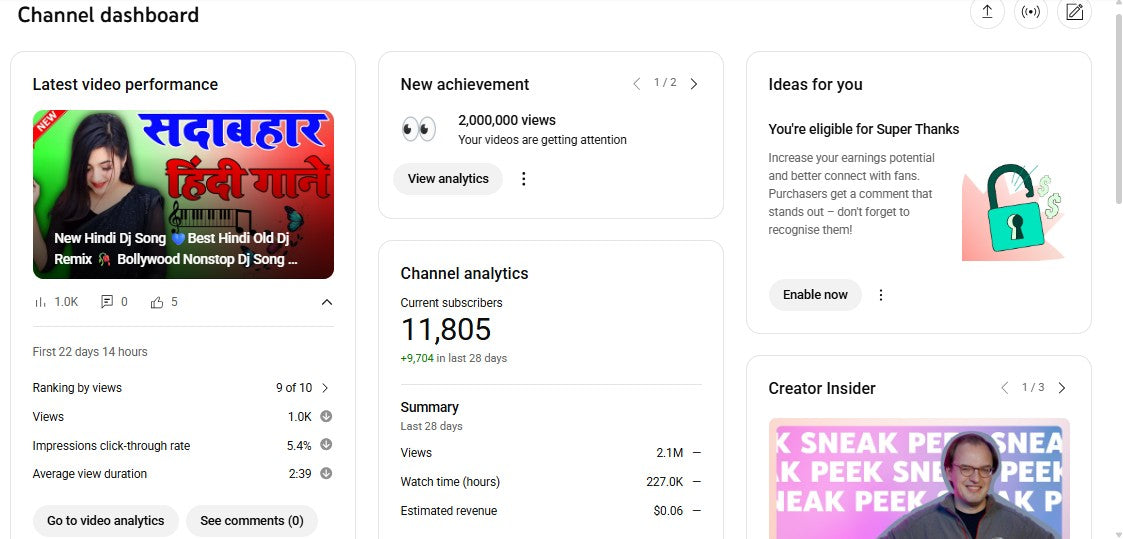Click the Views down-arrow indicator

326,417
